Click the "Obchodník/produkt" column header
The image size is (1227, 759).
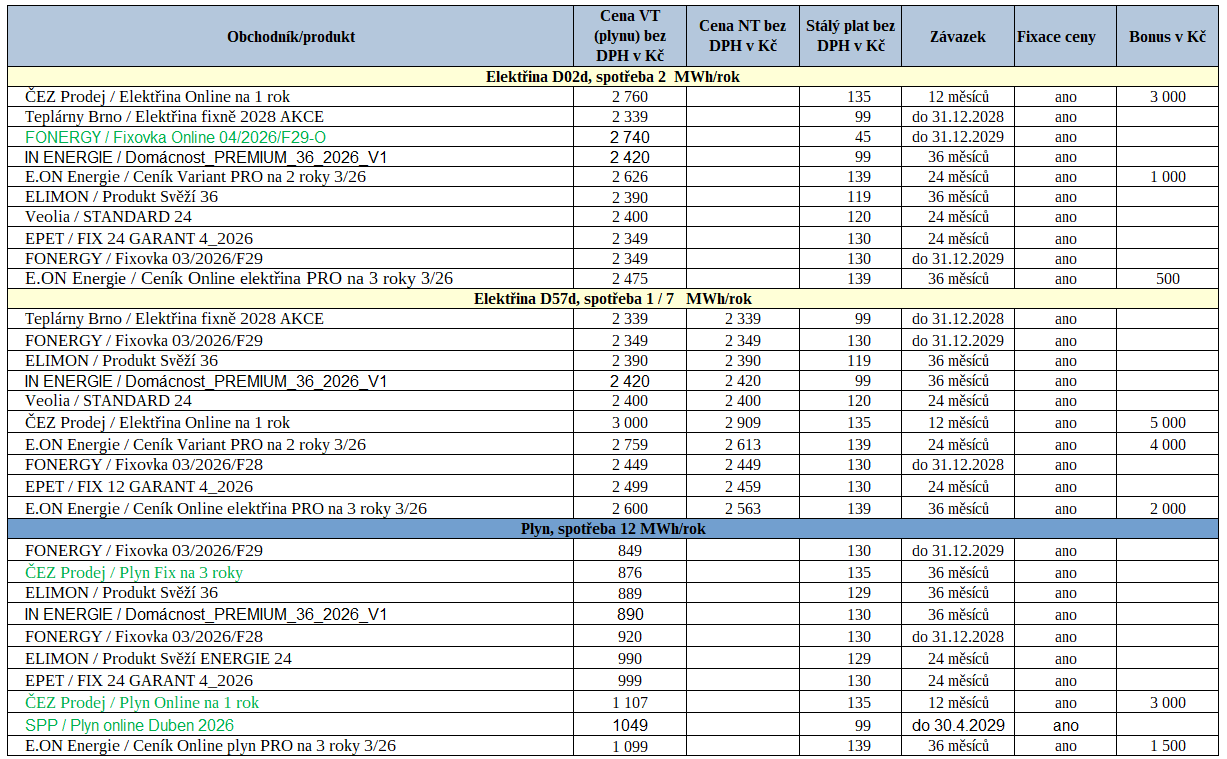point(290,37)
